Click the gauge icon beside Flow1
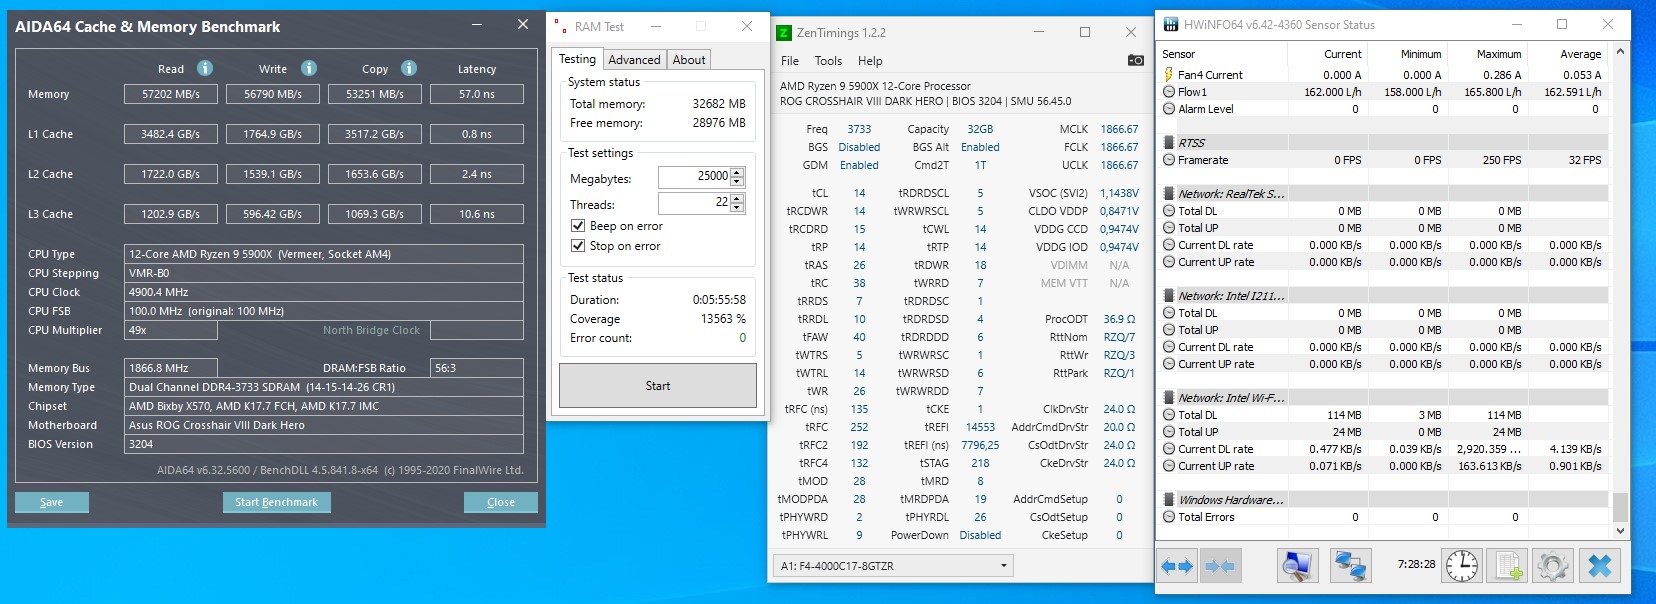Viewport: 1656px width, 604px height. tap(1169, 92)
